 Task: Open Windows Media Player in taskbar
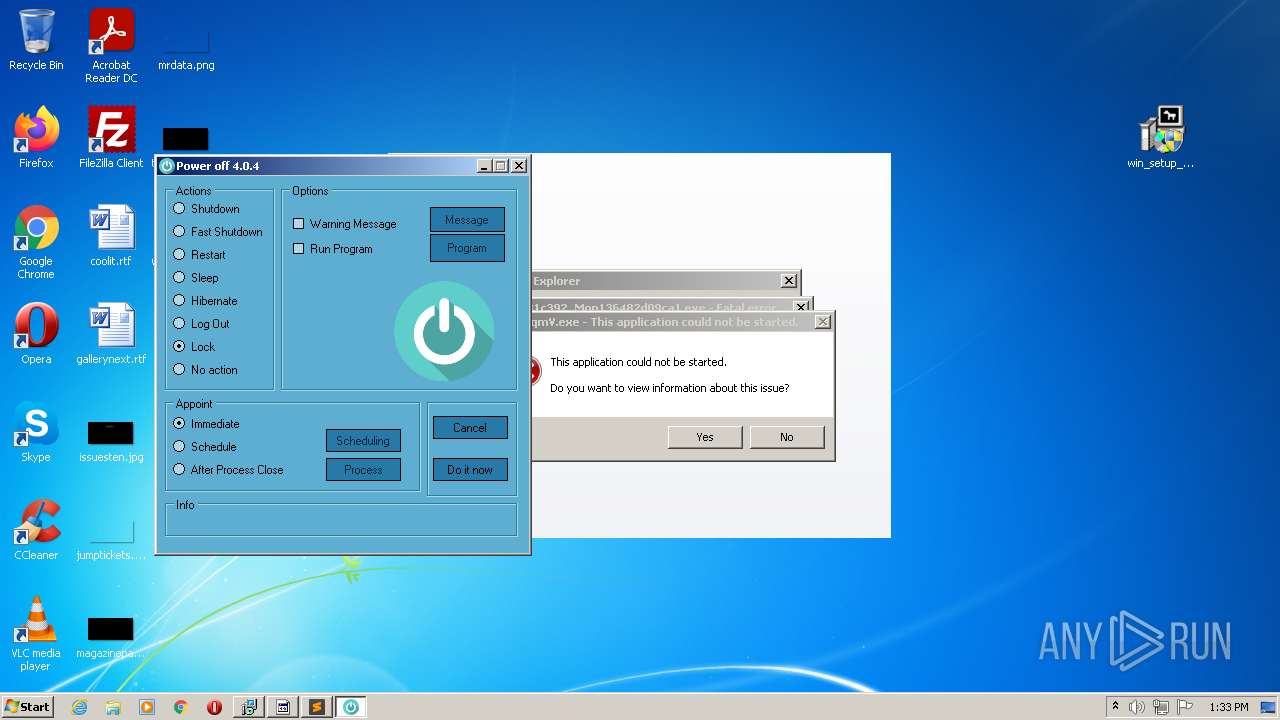click(147, 707)
